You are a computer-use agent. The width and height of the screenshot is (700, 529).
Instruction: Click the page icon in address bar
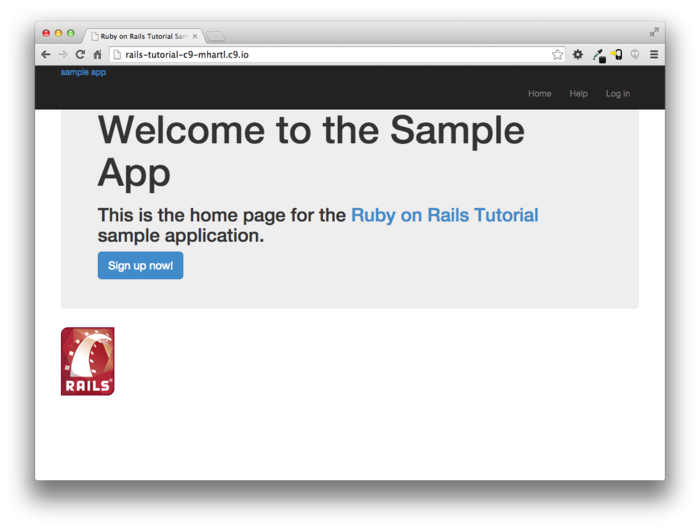(117, 54)
